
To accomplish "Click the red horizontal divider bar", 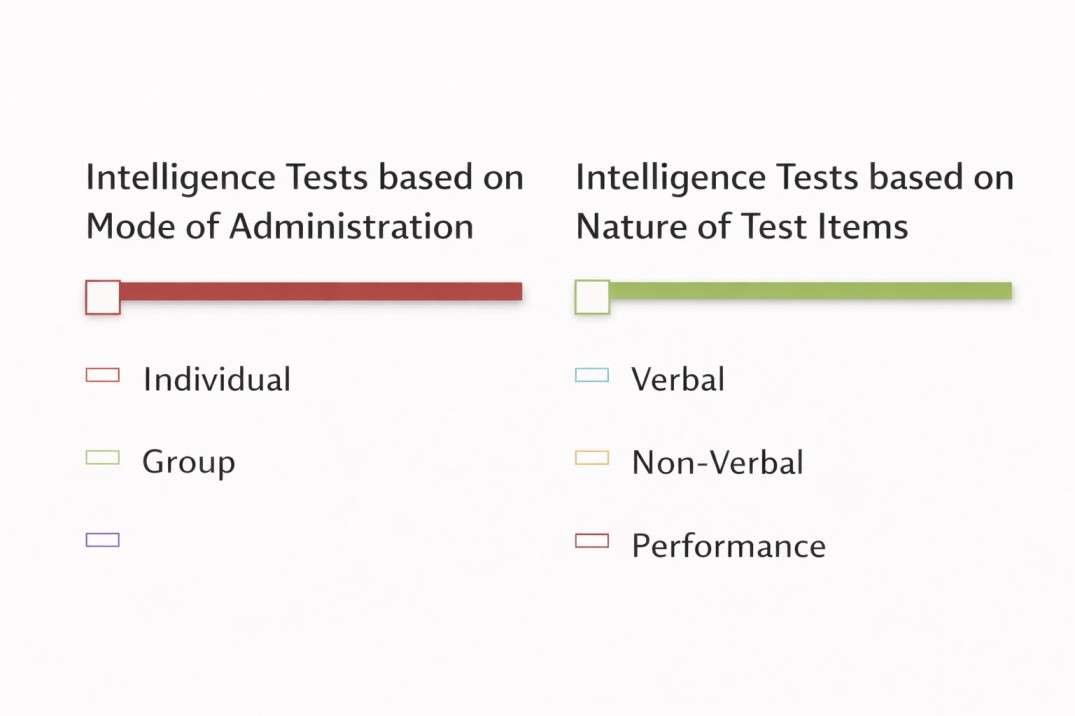I will tap(320, 291).
